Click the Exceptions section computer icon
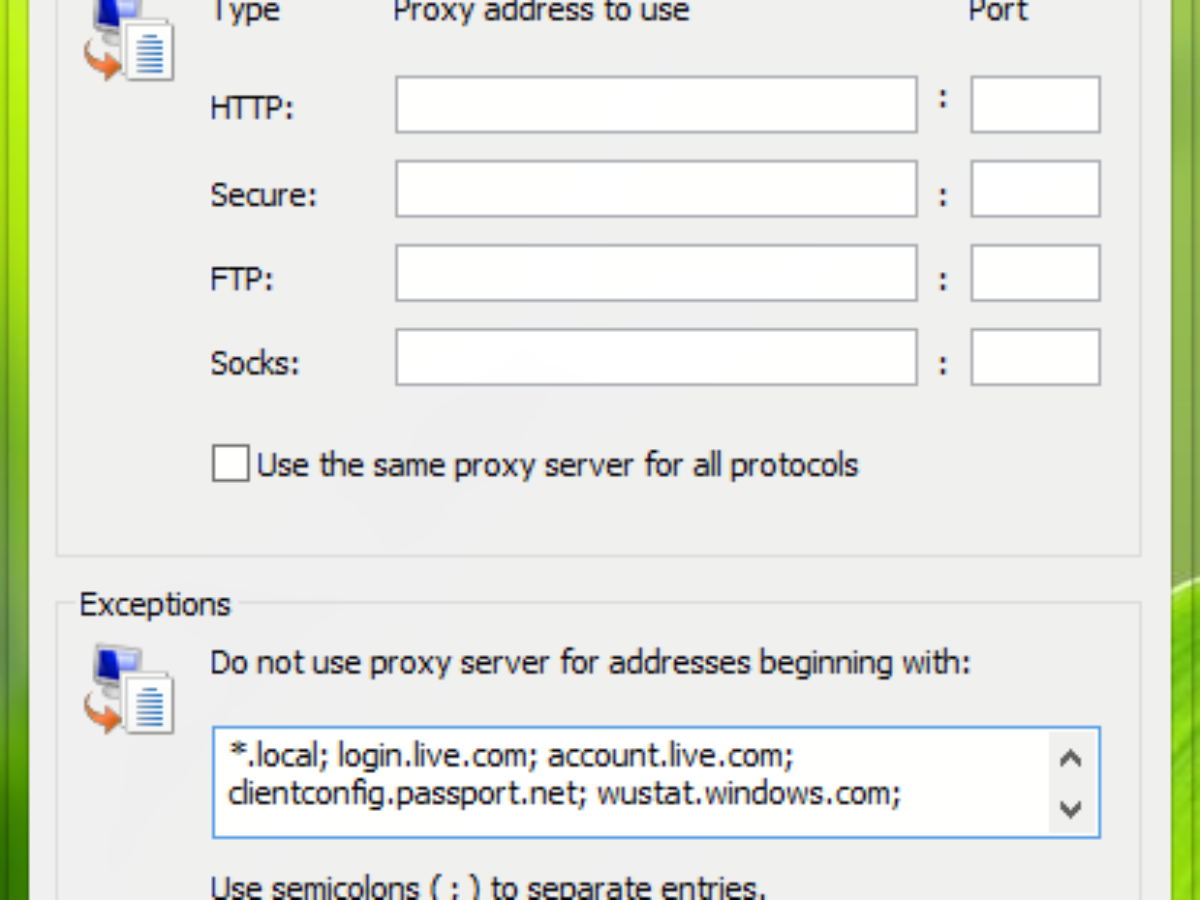 point(129,690)
